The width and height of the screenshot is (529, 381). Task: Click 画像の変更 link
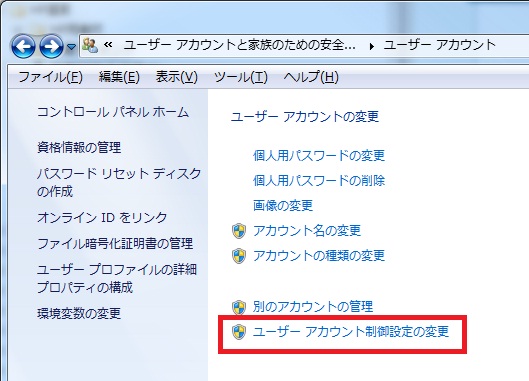(x=283, y=205)
